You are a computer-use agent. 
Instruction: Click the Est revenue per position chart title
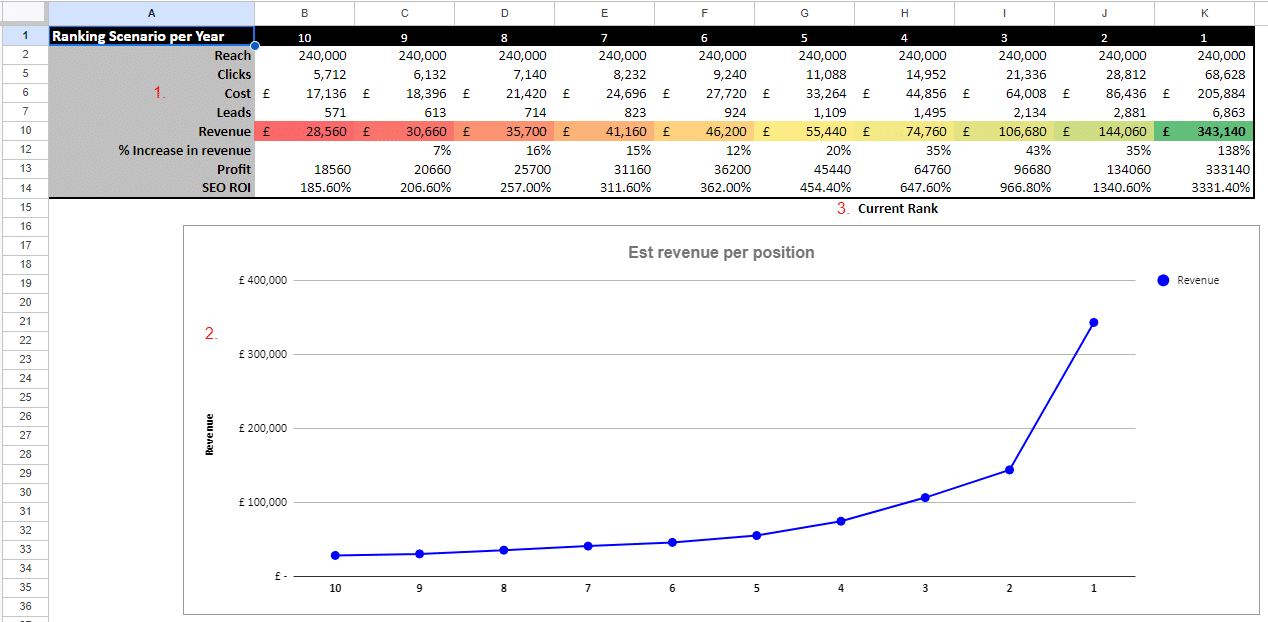click(722, 254)
